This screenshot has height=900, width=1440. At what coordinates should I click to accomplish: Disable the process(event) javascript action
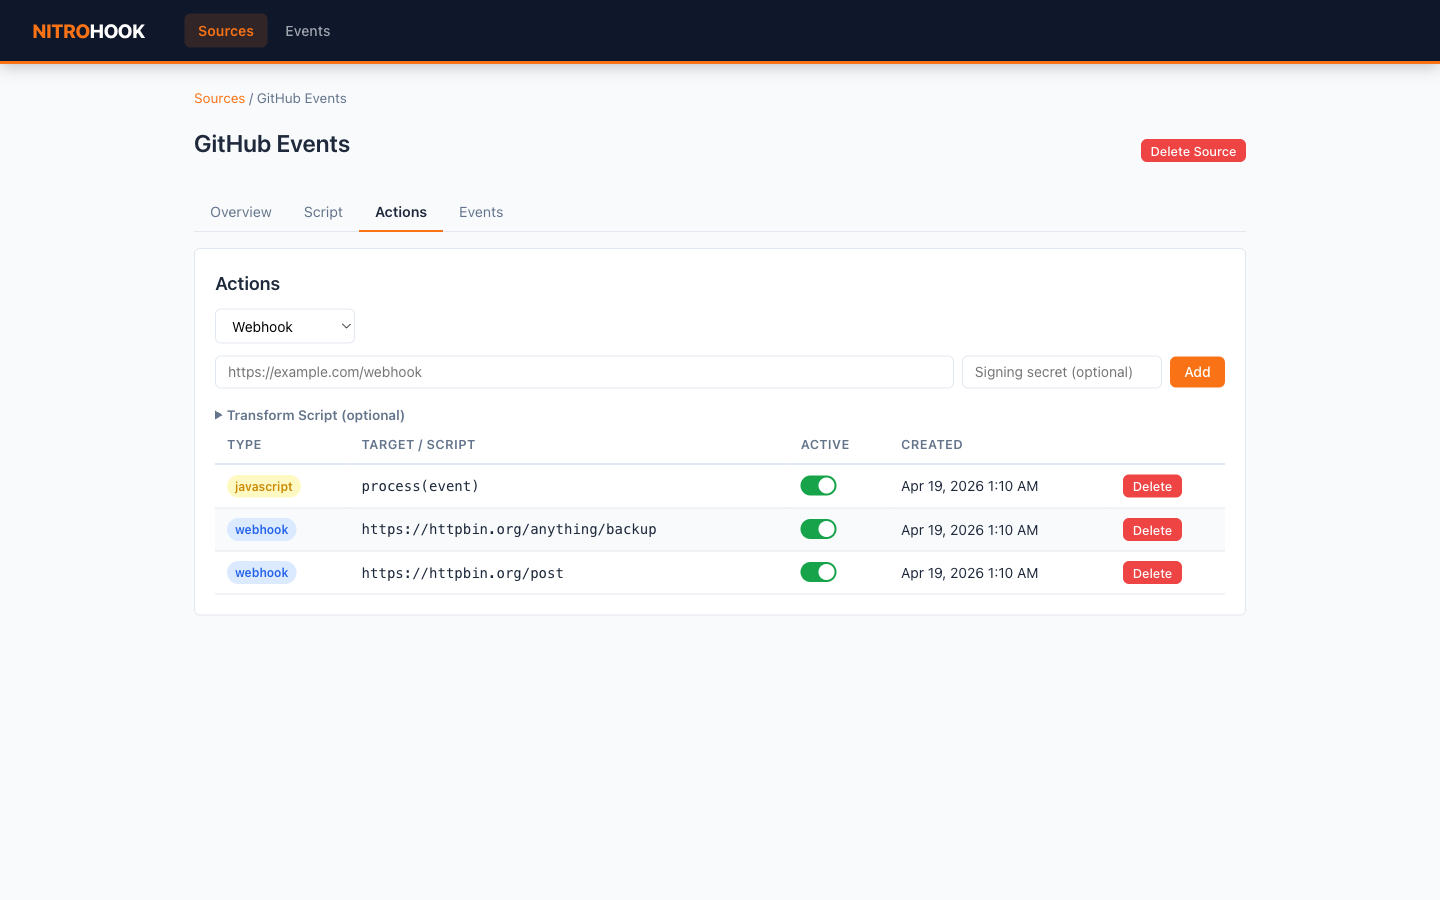818,486
